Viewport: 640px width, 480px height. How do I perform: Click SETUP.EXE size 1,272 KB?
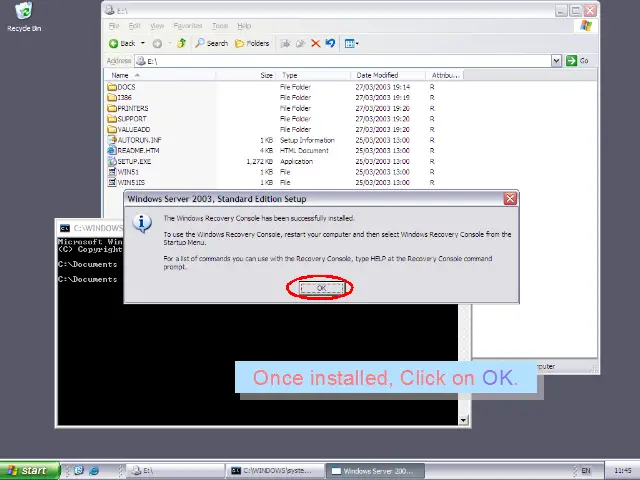[x=260, y=162]
